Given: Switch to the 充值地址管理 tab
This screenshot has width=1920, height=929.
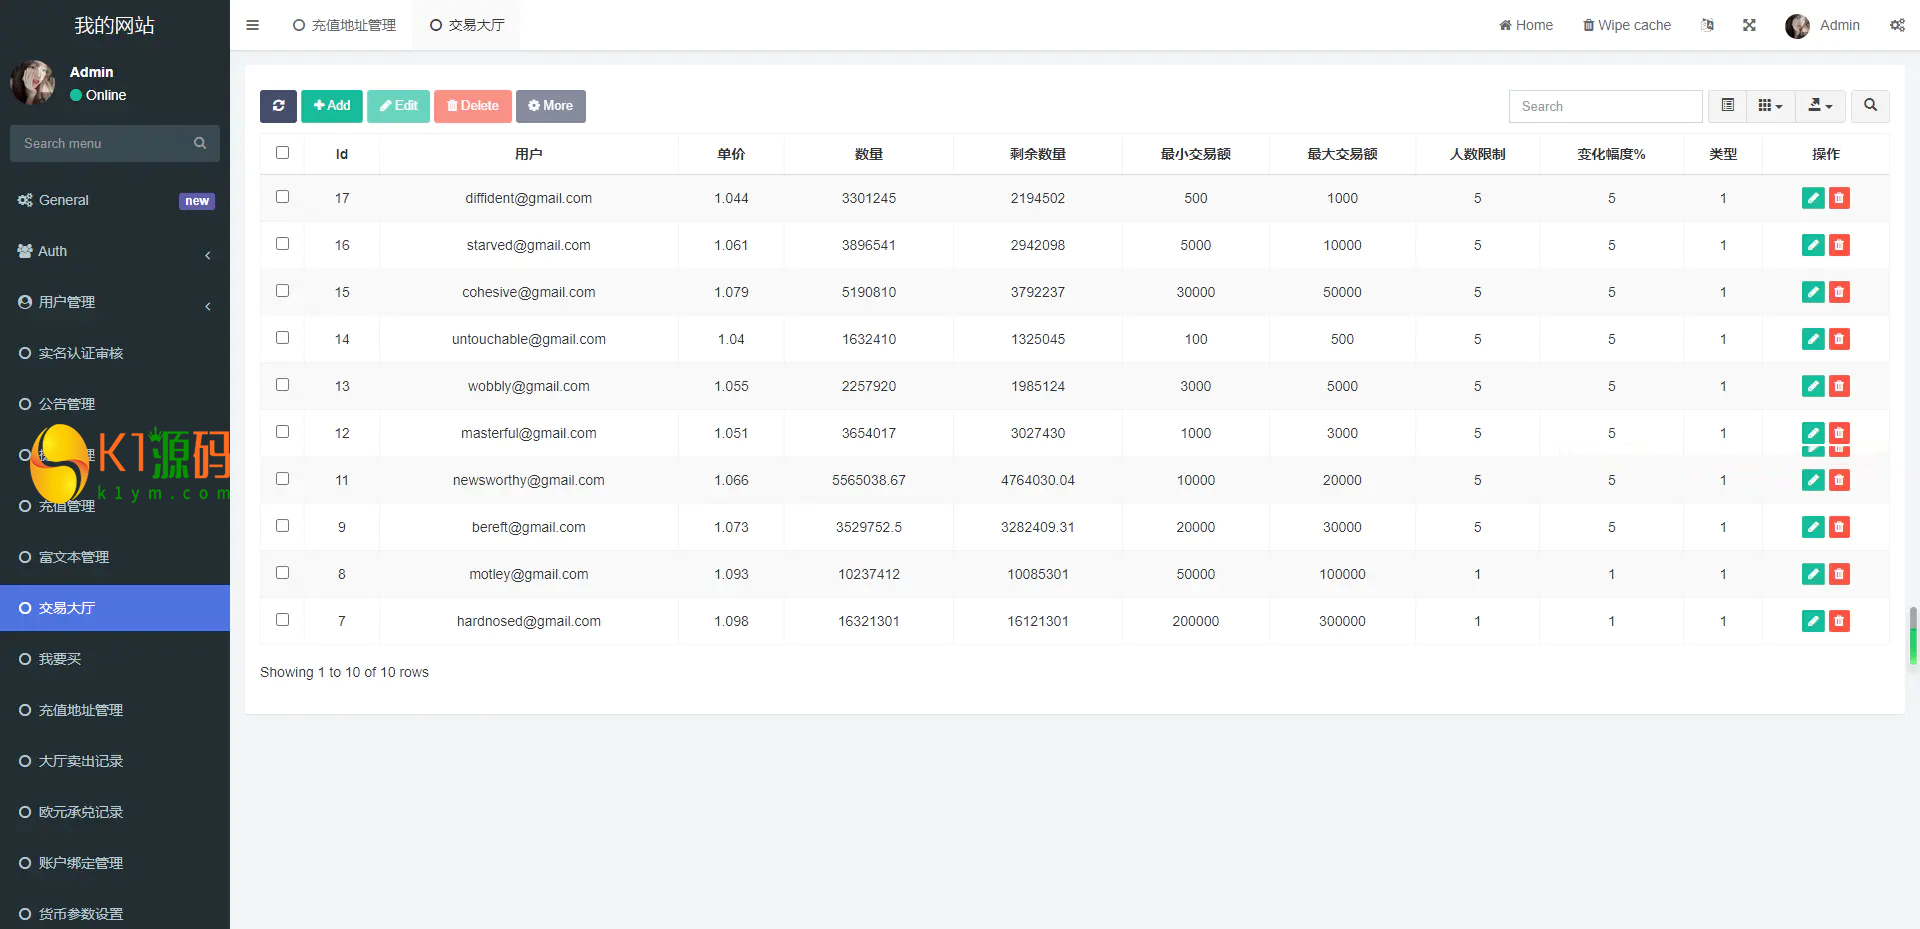Looking at the screenshot, I should click(344, 25).
